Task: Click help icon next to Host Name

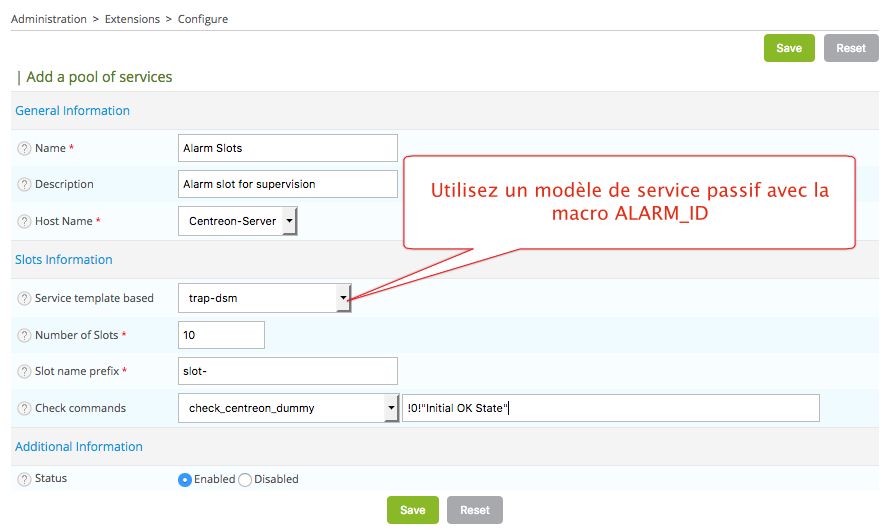Action: (24, 222)
